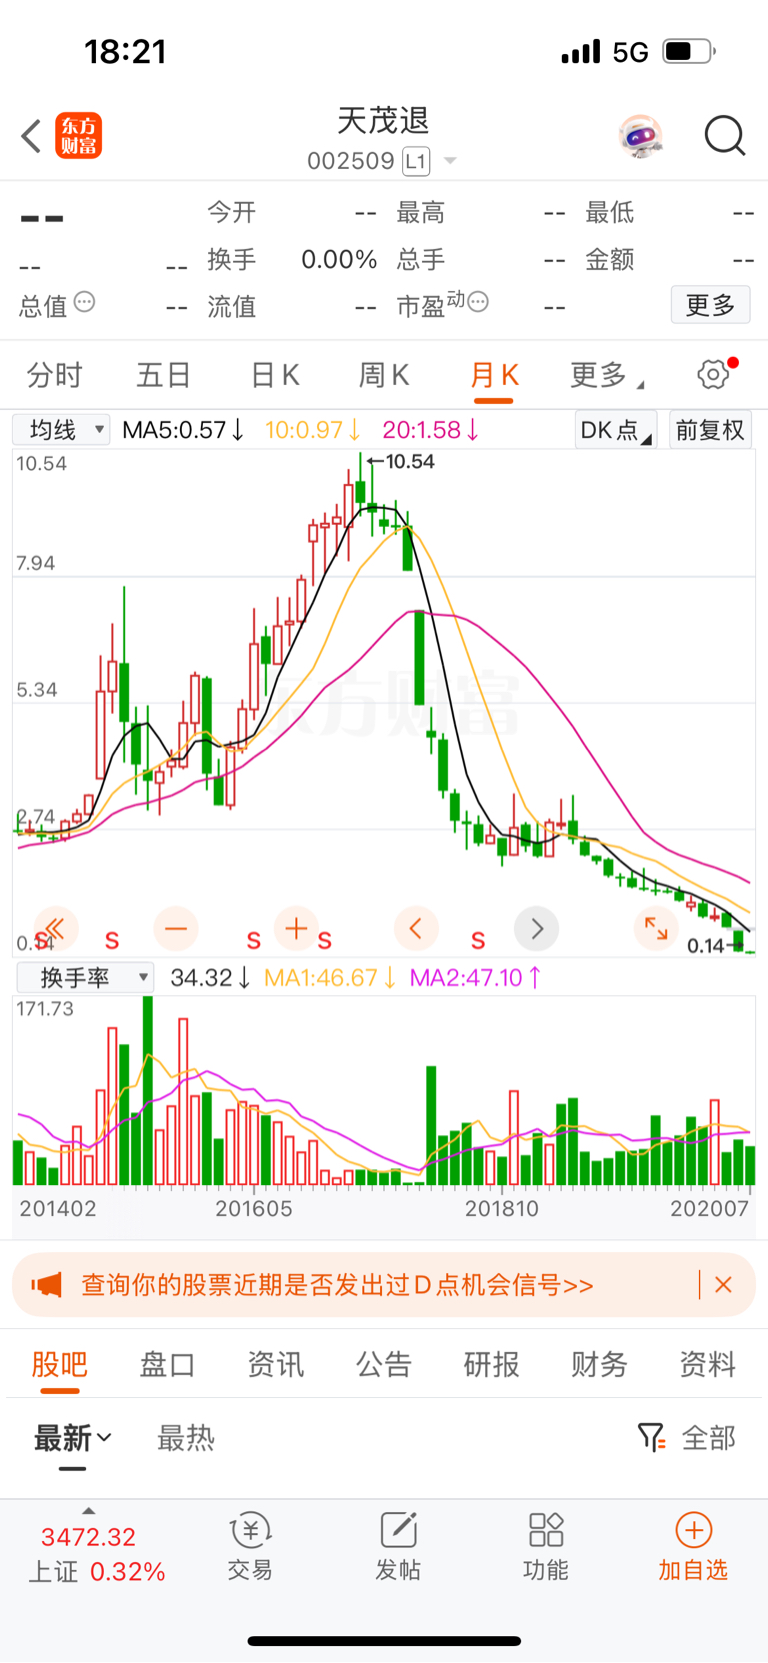Open the 前复权 adjustment selector

click(710, 430)
